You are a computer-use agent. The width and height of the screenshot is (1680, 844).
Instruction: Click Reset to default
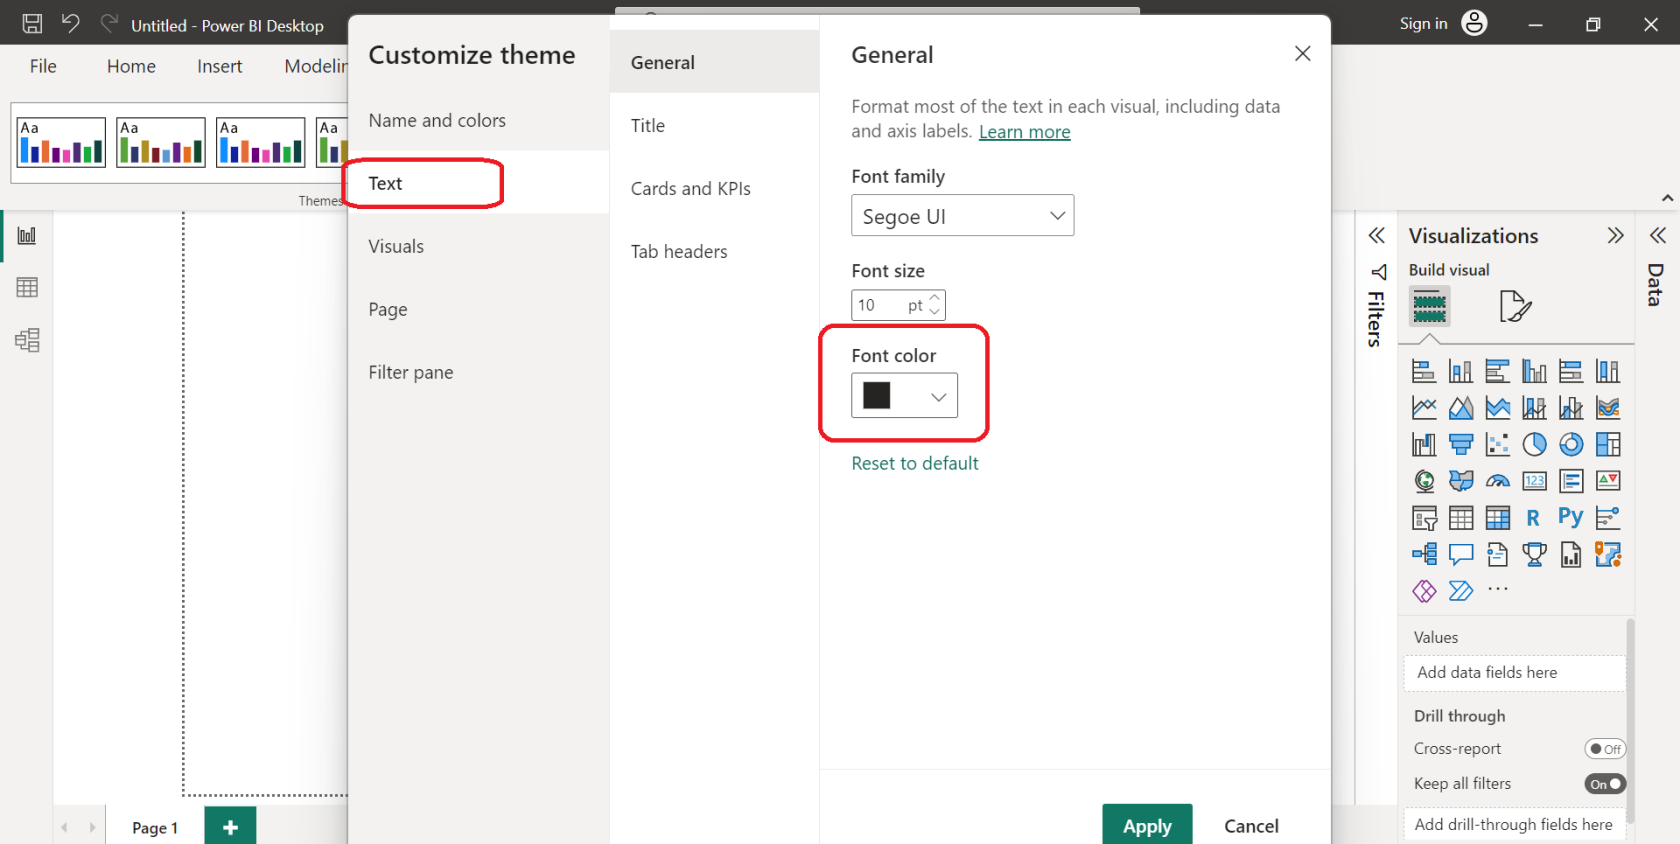[x=915, y=463]
